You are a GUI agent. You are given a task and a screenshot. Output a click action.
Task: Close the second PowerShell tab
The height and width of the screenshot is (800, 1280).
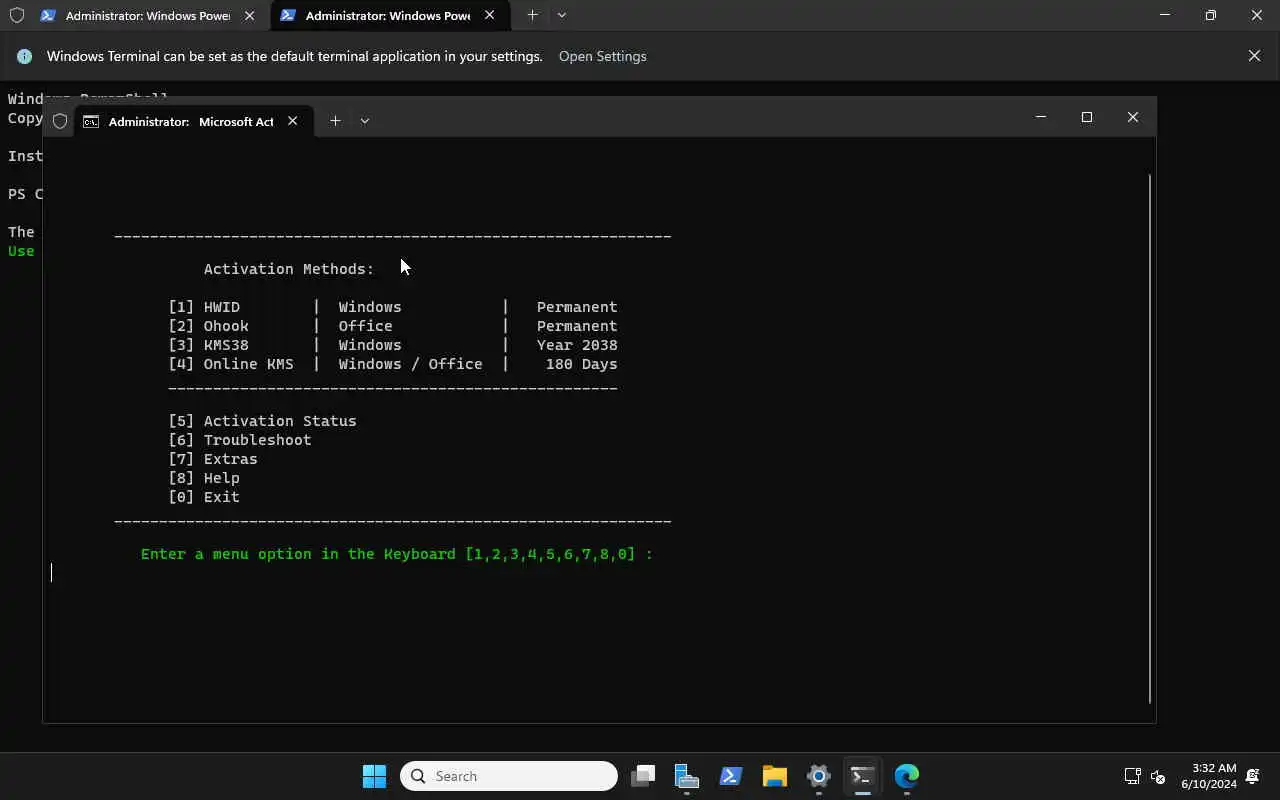coord(489,16)
